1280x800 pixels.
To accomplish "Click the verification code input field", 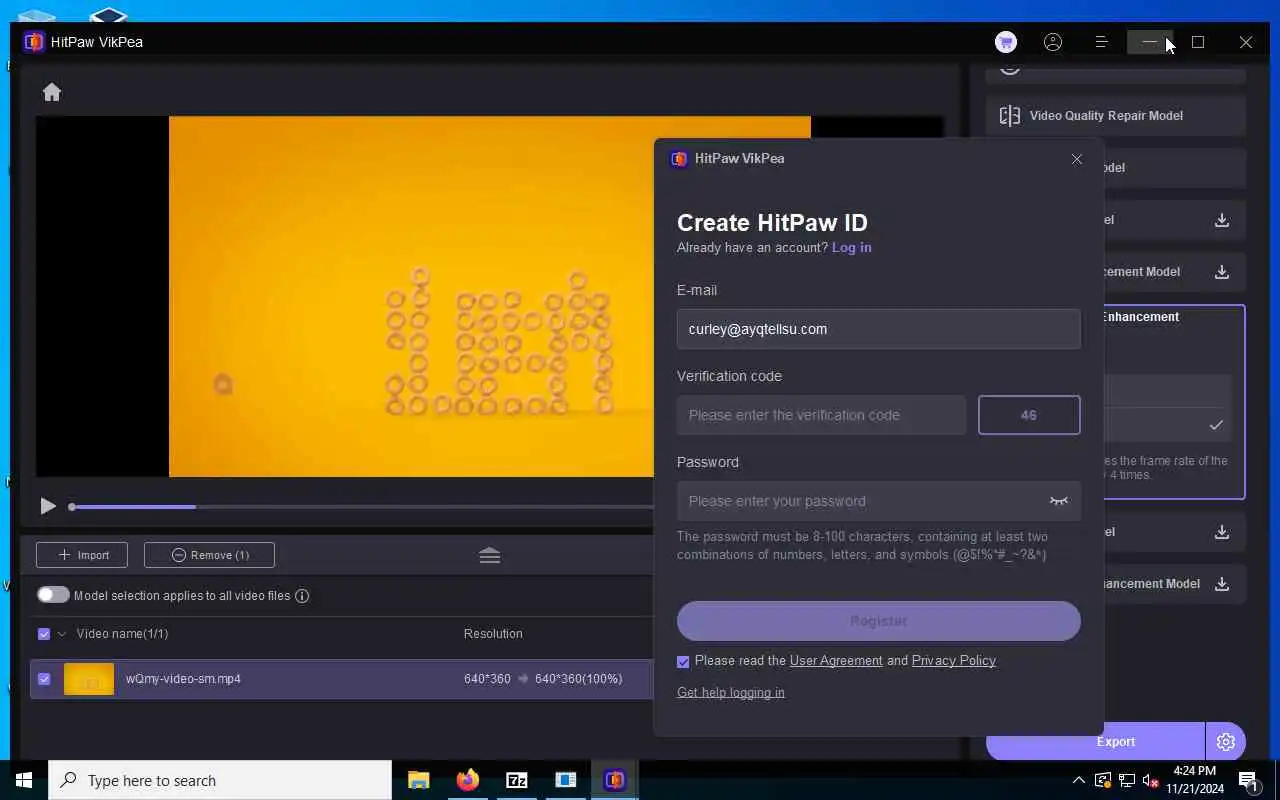I will click(821, 415).
